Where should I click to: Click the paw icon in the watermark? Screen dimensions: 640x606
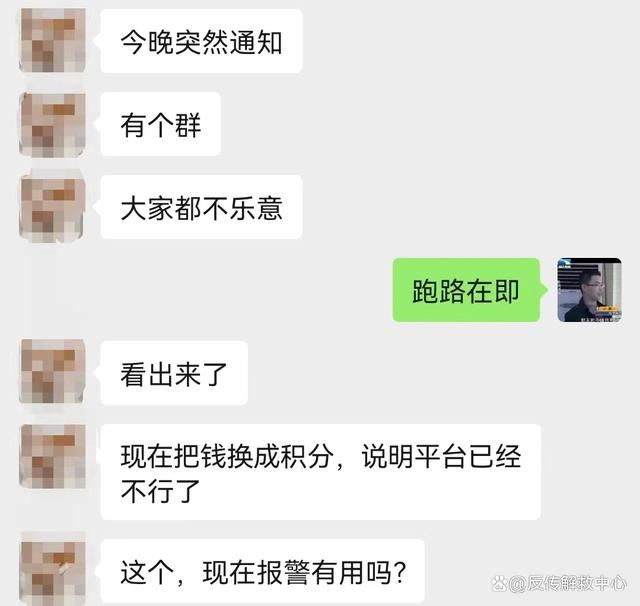(x=499, y=583)
